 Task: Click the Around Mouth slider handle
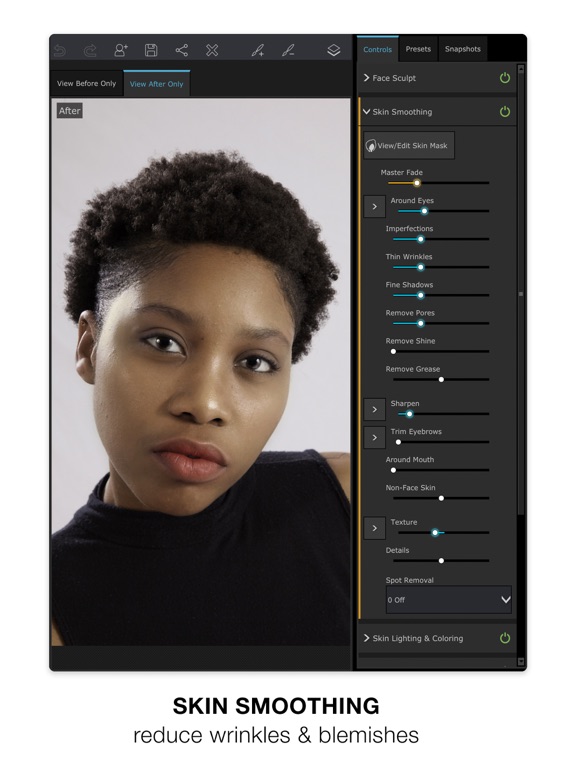[x=393, y=470]
